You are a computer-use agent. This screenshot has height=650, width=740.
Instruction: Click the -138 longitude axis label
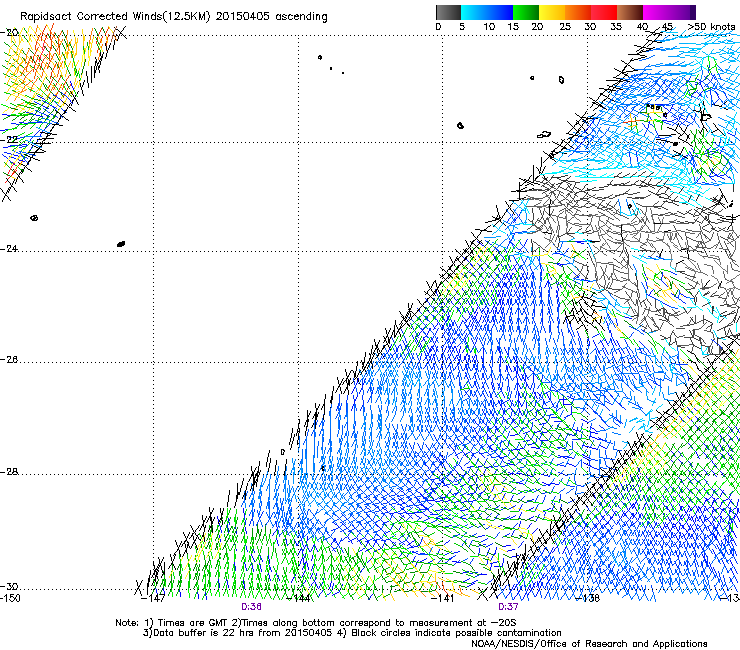[x=588, y=599]
